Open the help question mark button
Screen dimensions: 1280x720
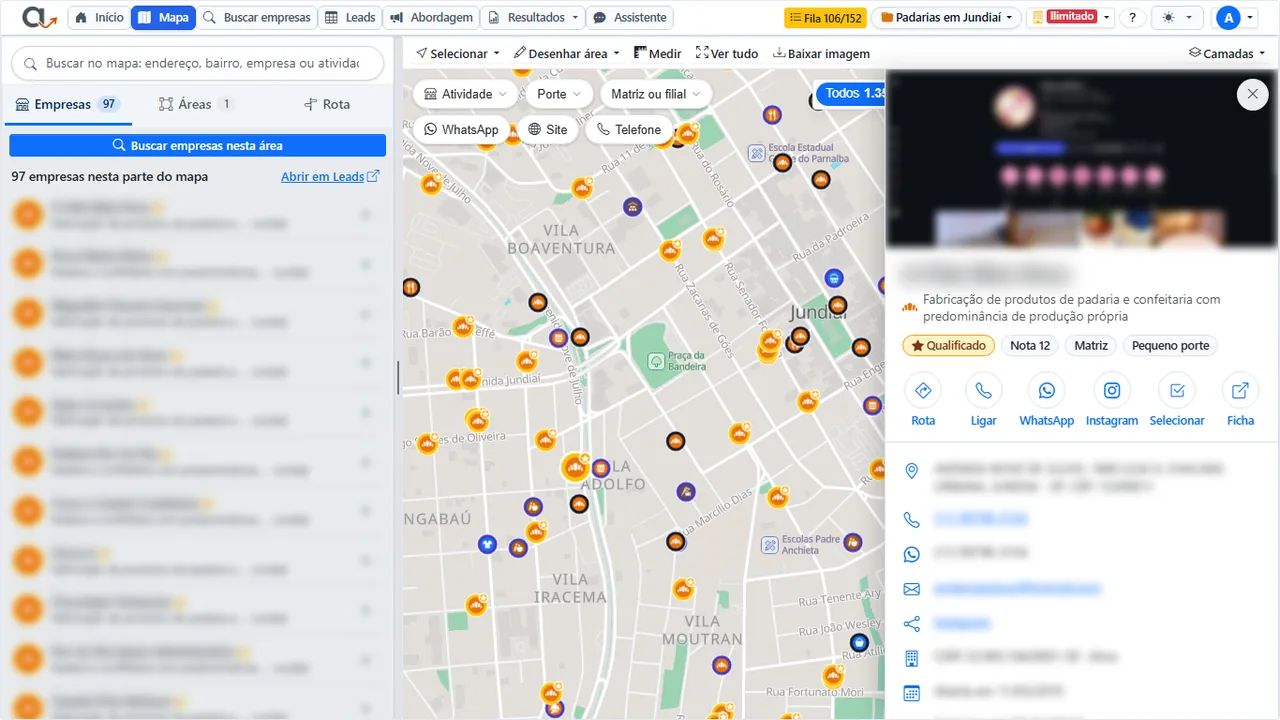[x=1132, y=18]
